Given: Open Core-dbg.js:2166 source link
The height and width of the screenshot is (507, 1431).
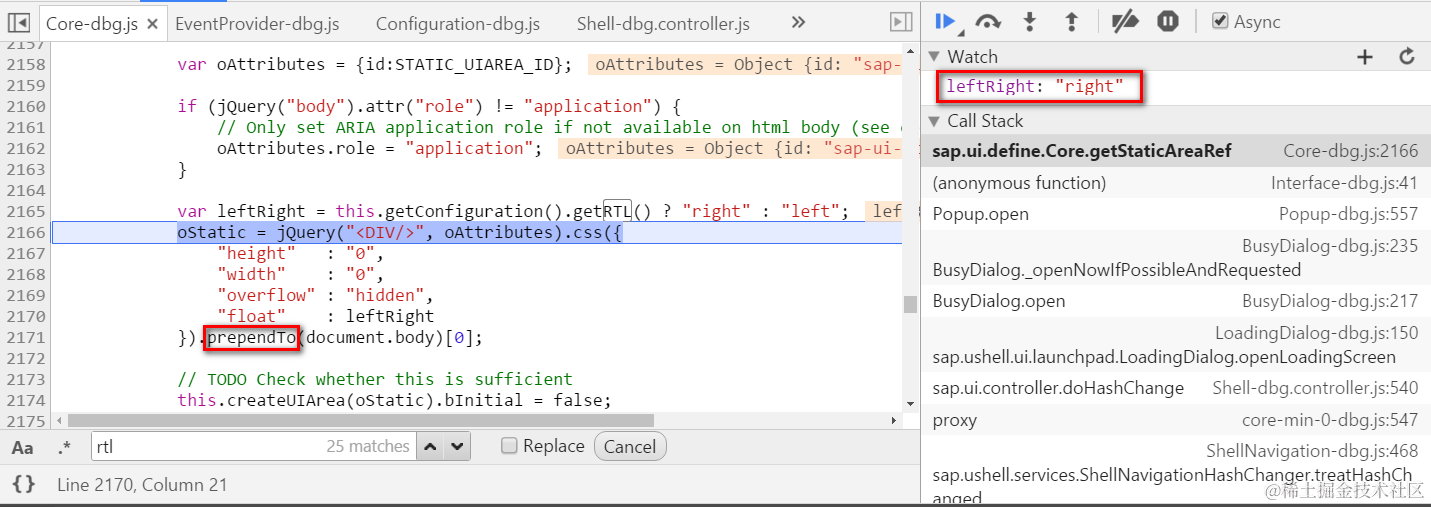Looking at the screenshot, I should [1351, 151].
